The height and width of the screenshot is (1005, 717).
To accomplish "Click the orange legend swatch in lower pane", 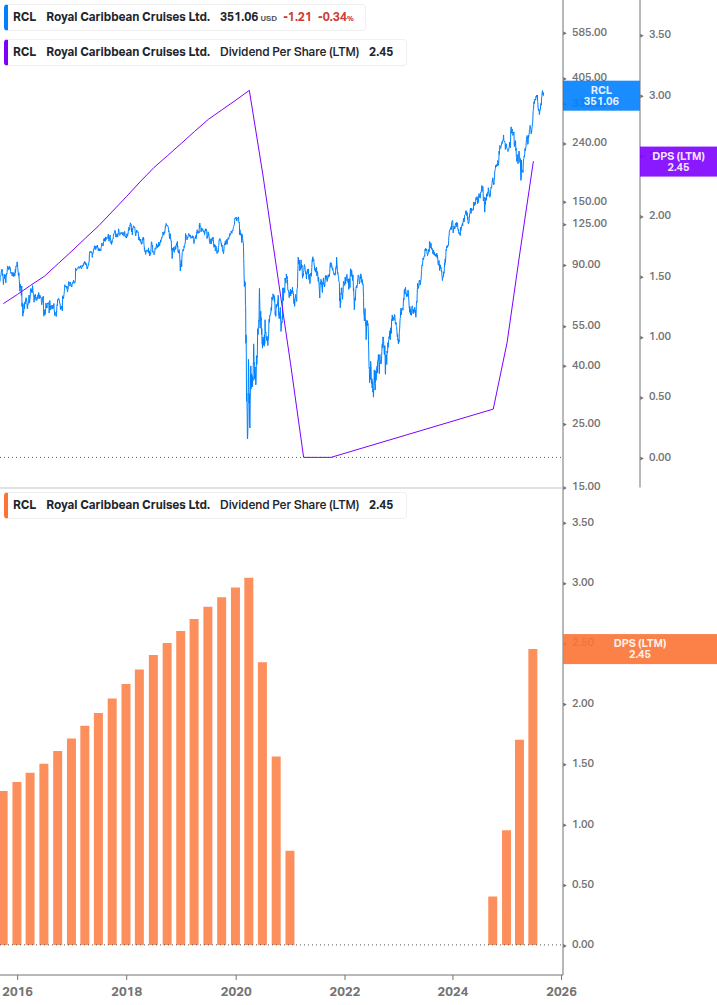I will [x=5, y=505].
